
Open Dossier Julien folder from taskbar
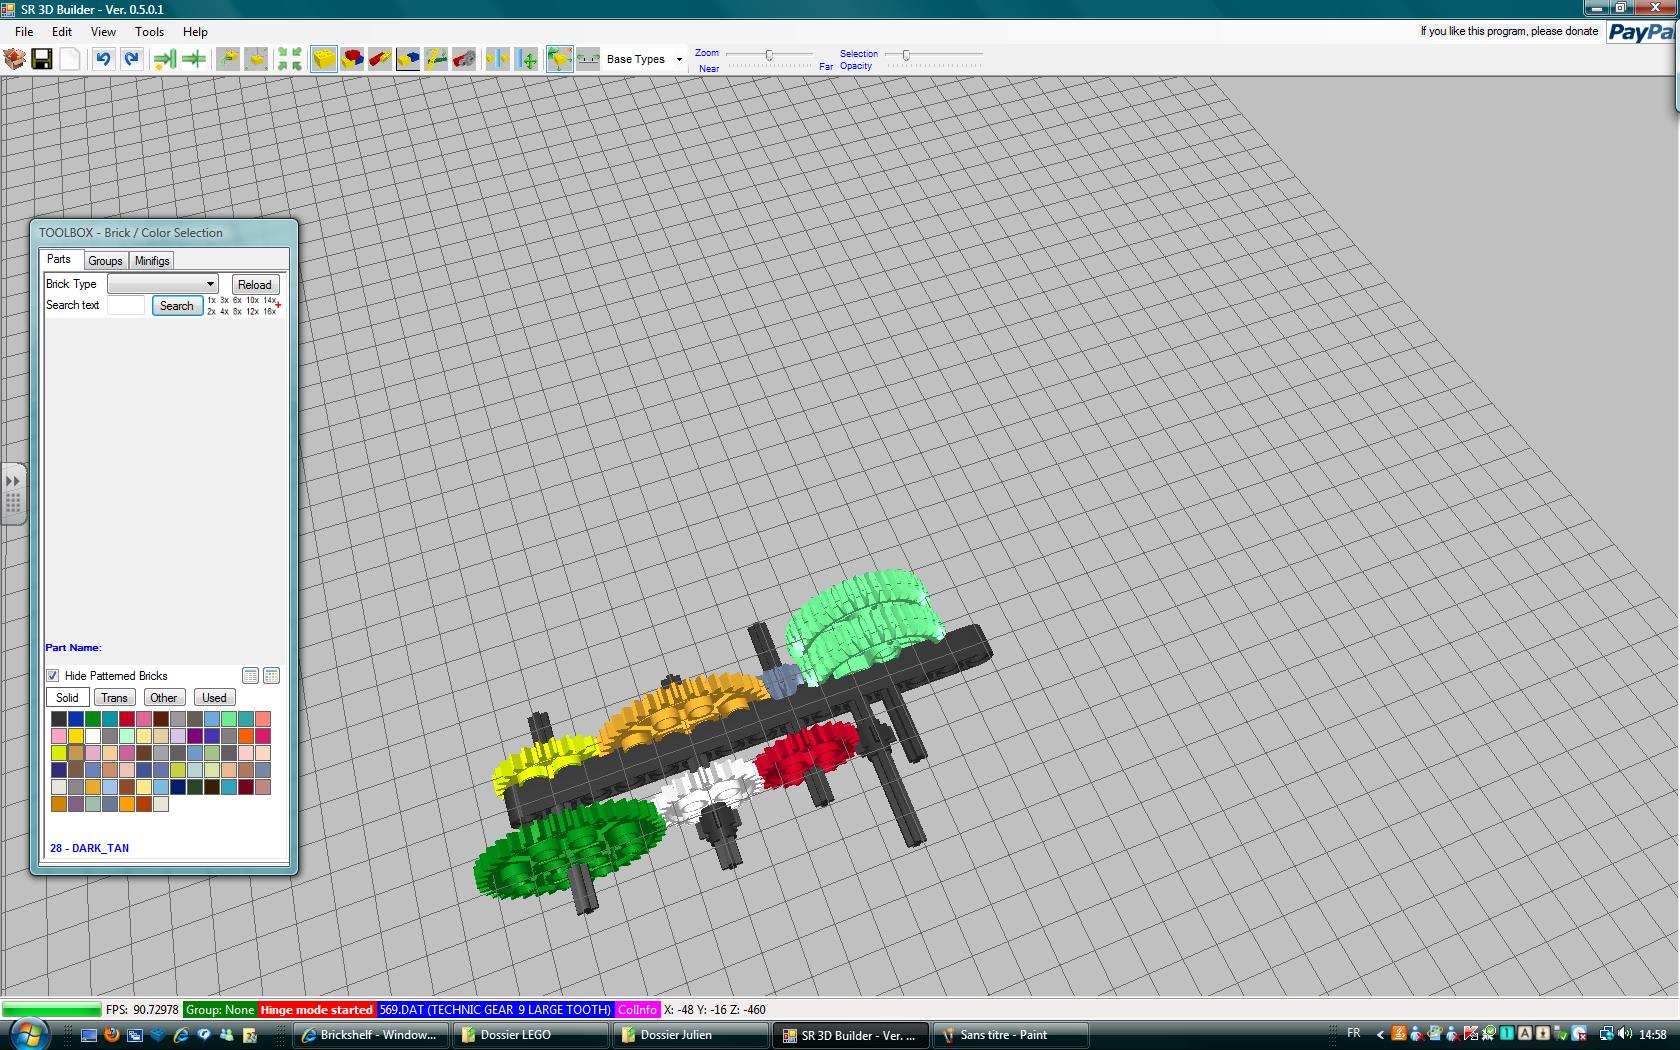coord(689,1035)
